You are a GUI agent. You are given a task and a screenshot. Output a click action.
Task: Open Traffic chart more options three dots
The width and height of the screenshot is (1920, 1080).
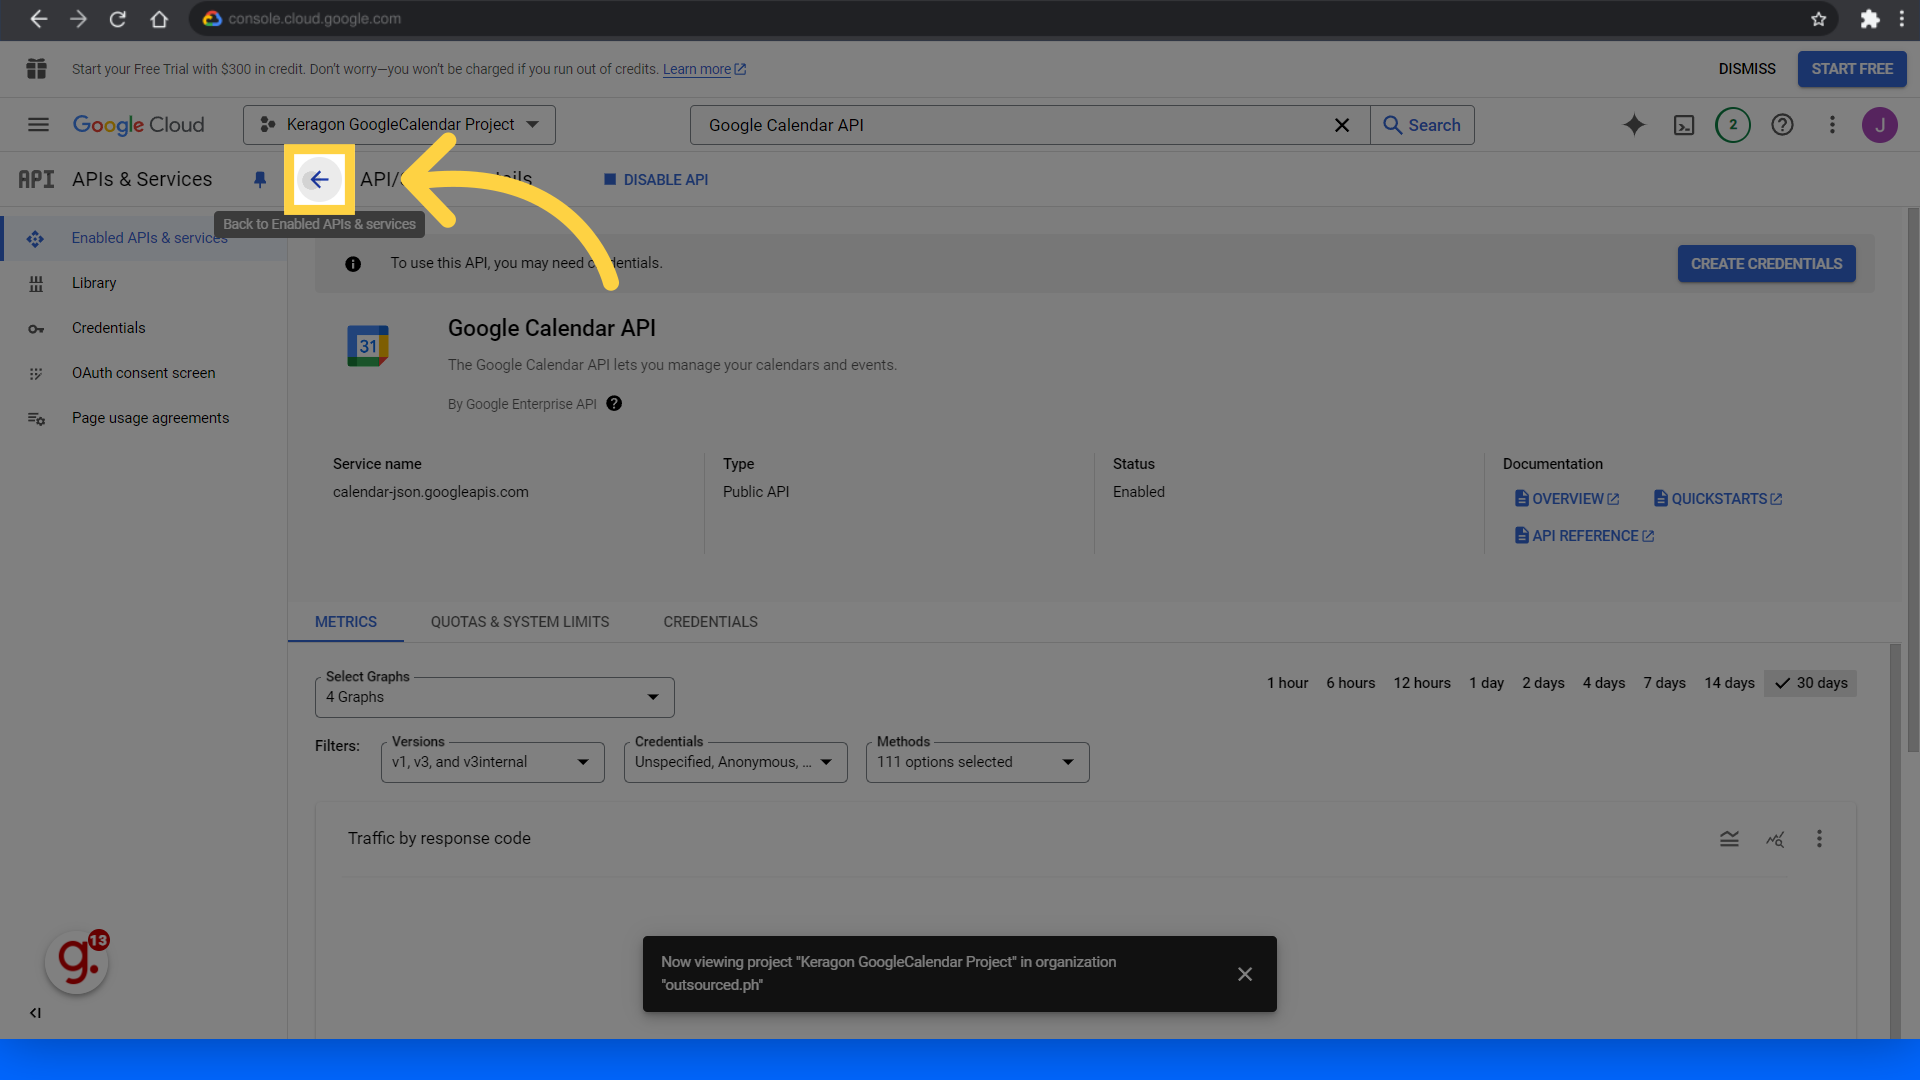pos(1820,839)
